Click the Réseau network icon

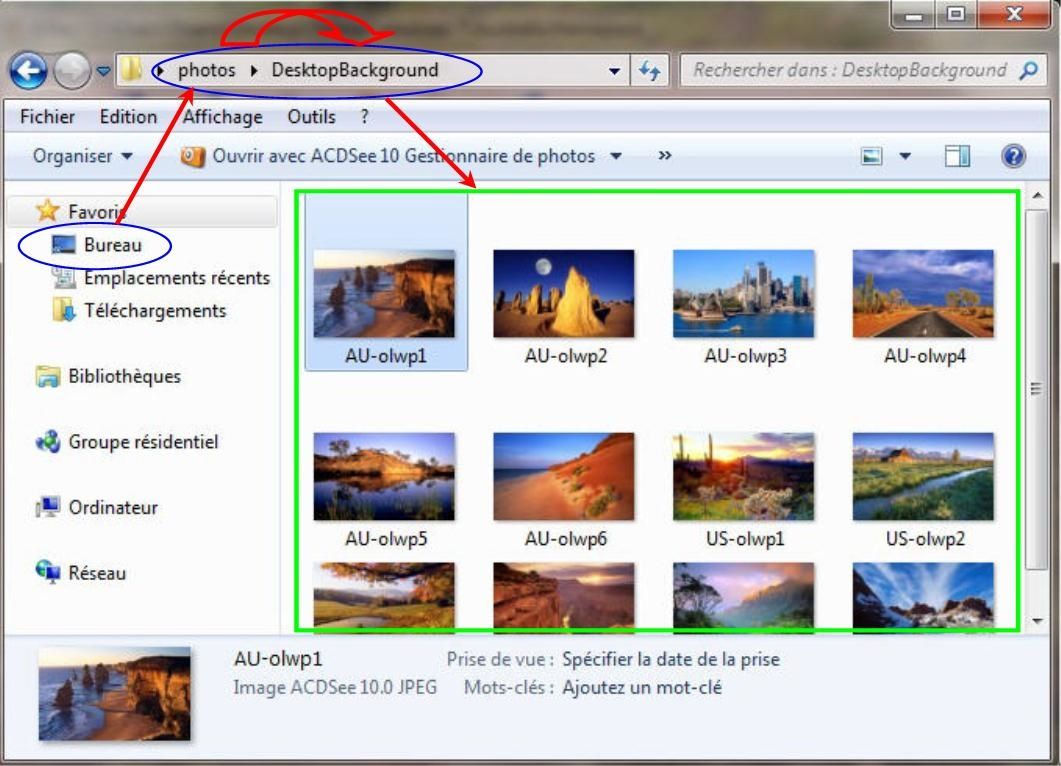click(x=47, y=572)
